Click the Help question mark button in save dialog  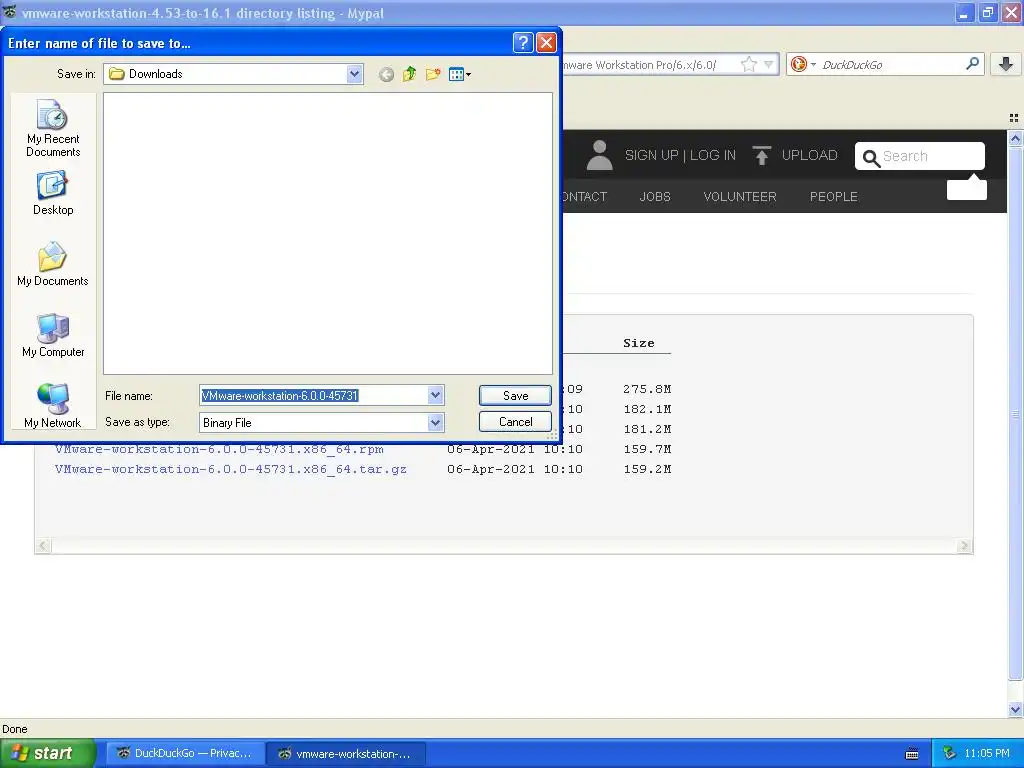pyautogui.click(x=523, y=43)
